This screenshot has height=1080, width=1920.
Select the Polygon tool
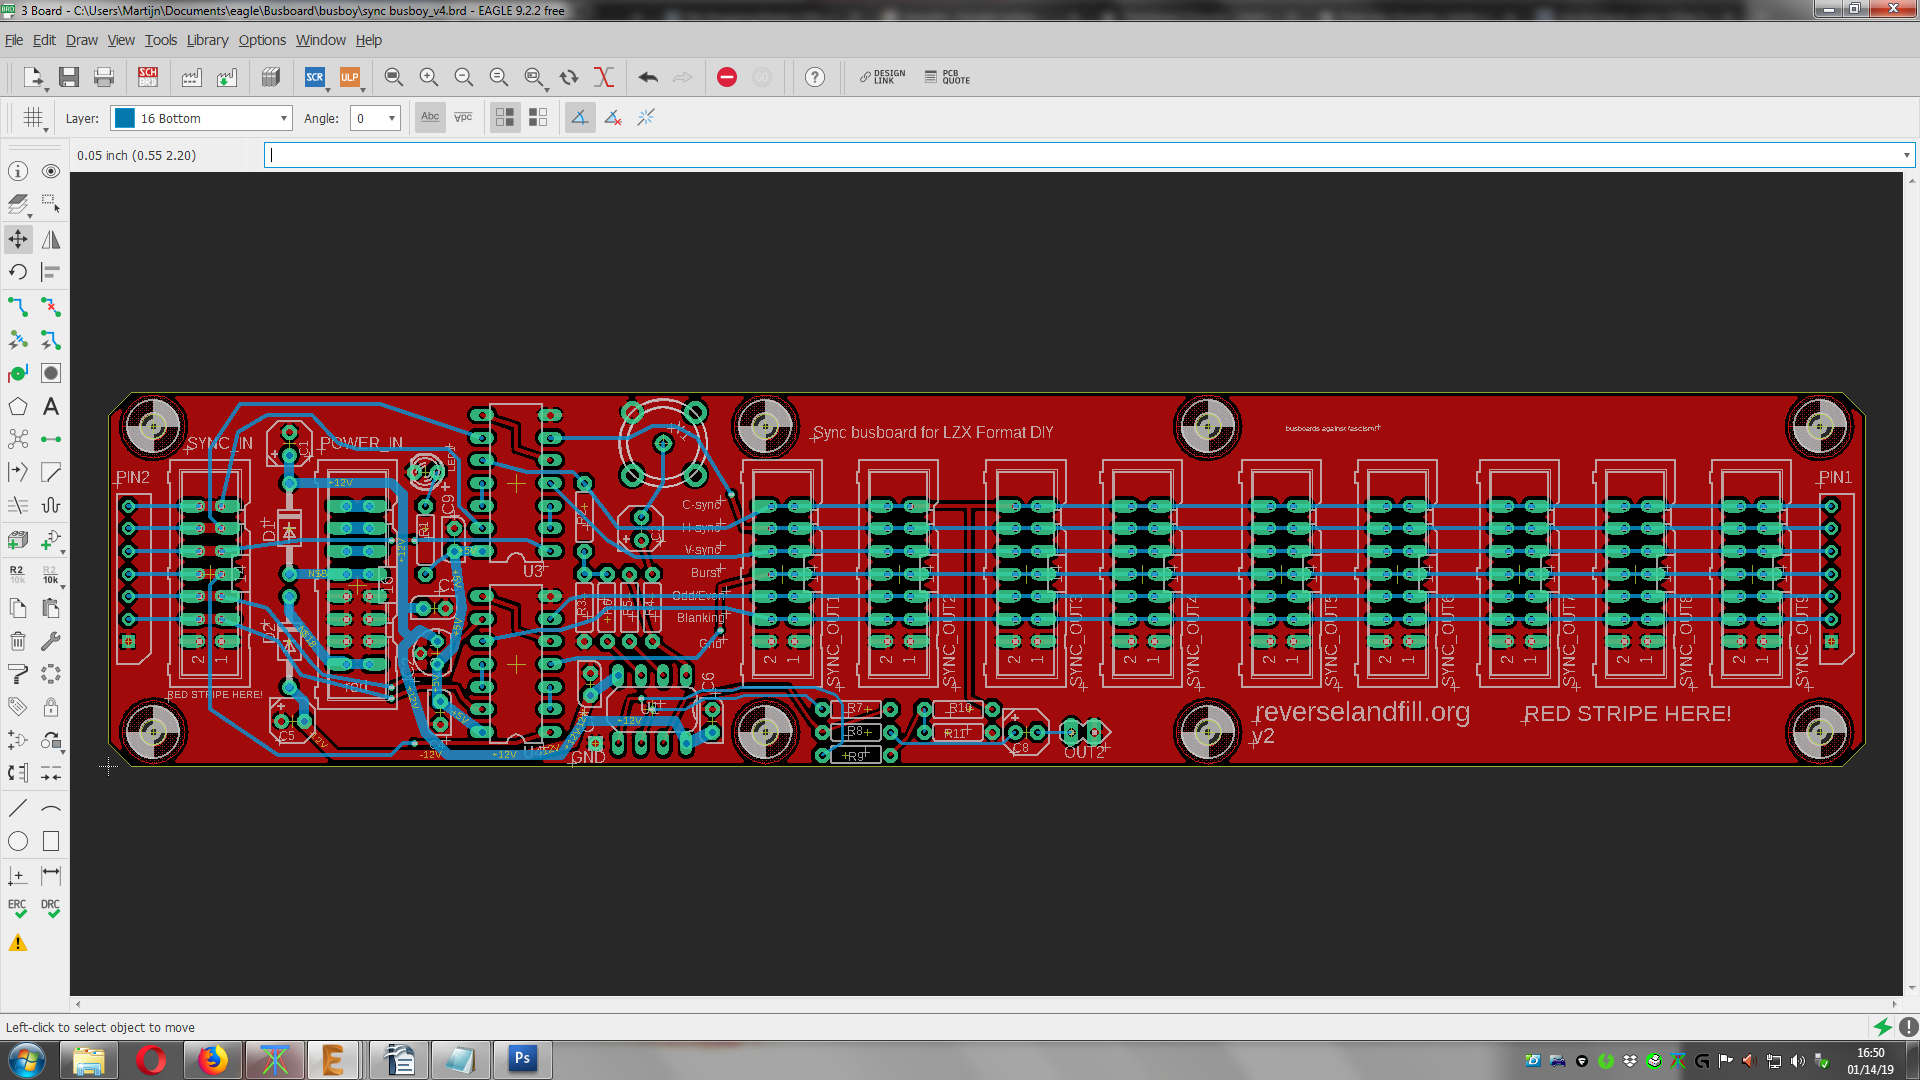click(x=18, y=406)
